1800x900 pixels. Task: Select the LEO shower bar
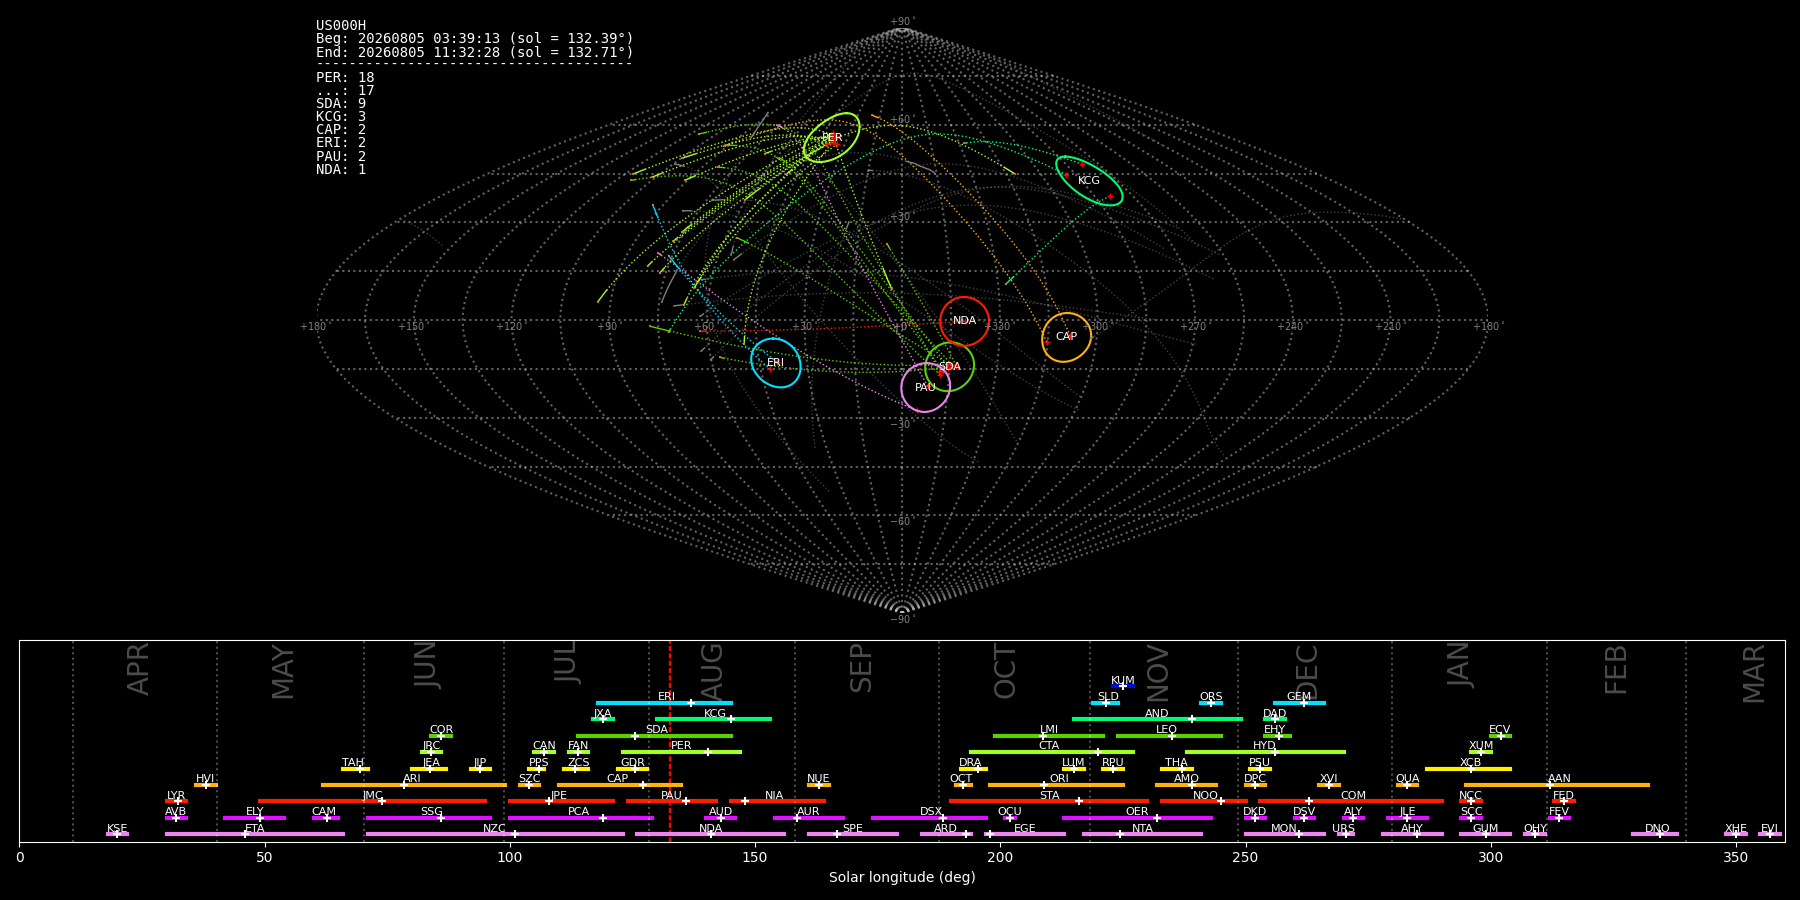click(1169, 736)
